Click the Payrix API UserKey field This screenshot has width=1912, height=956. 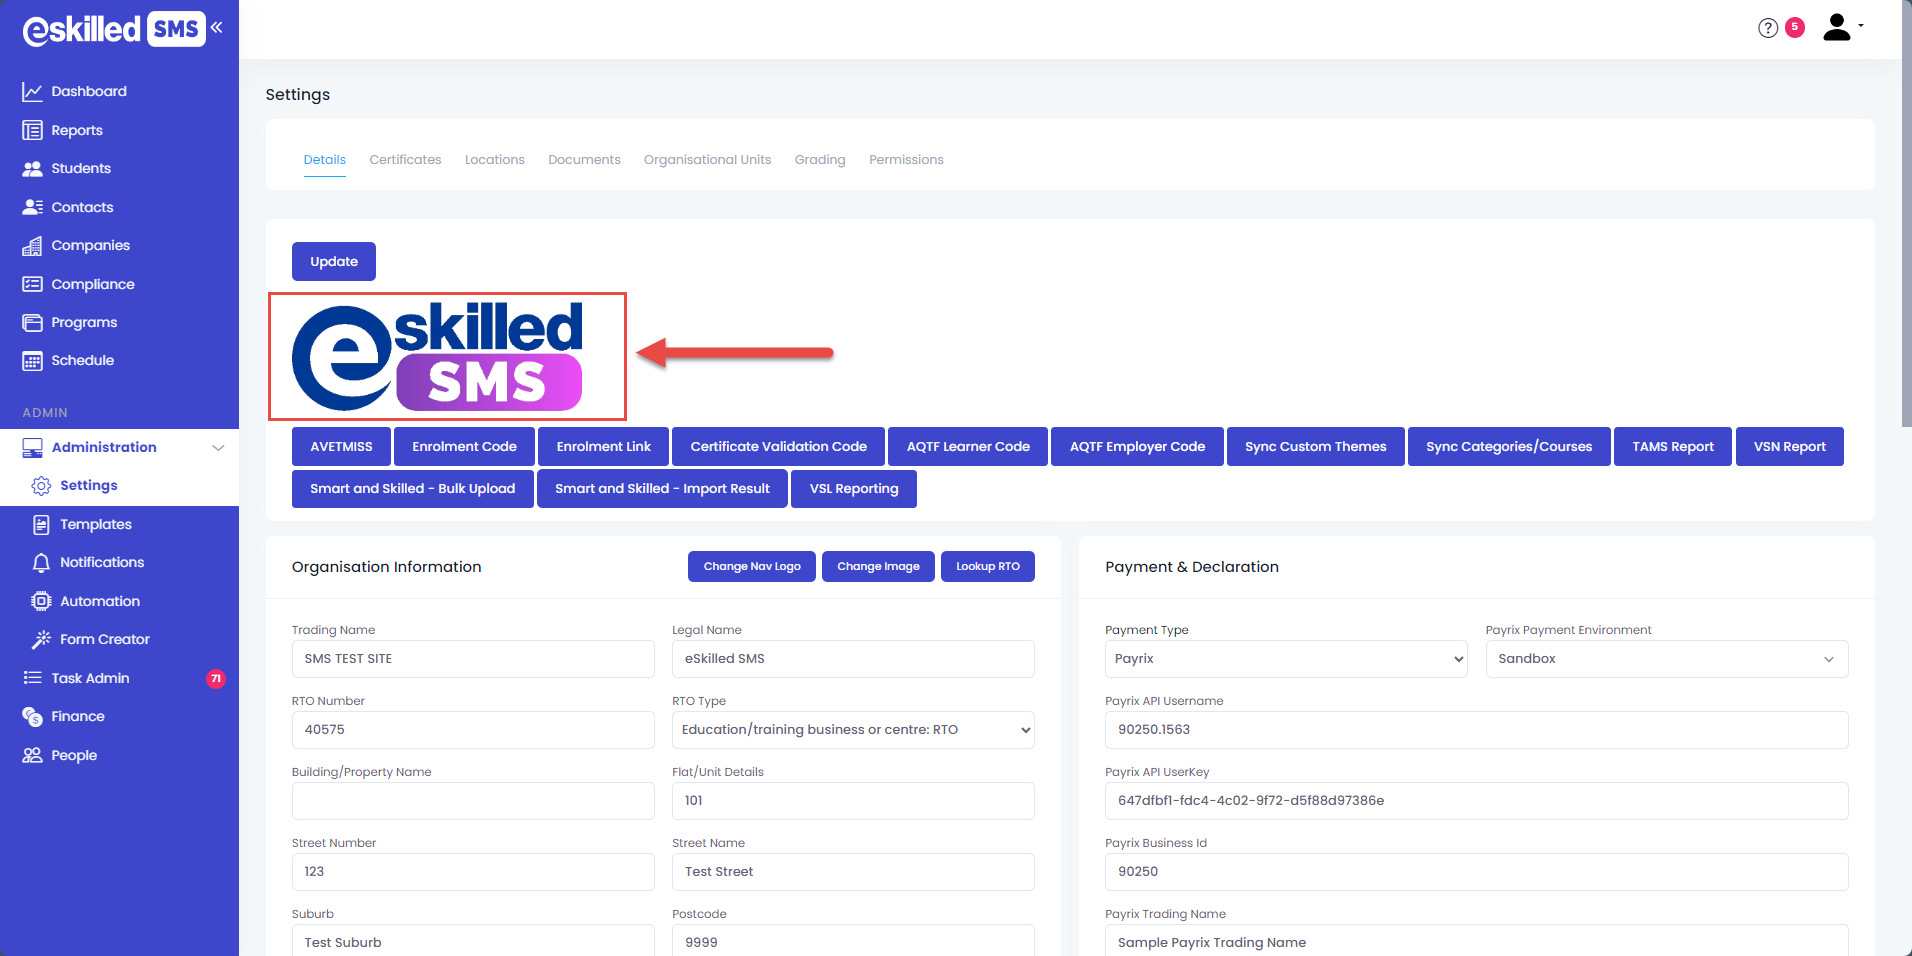[1476, 801]
